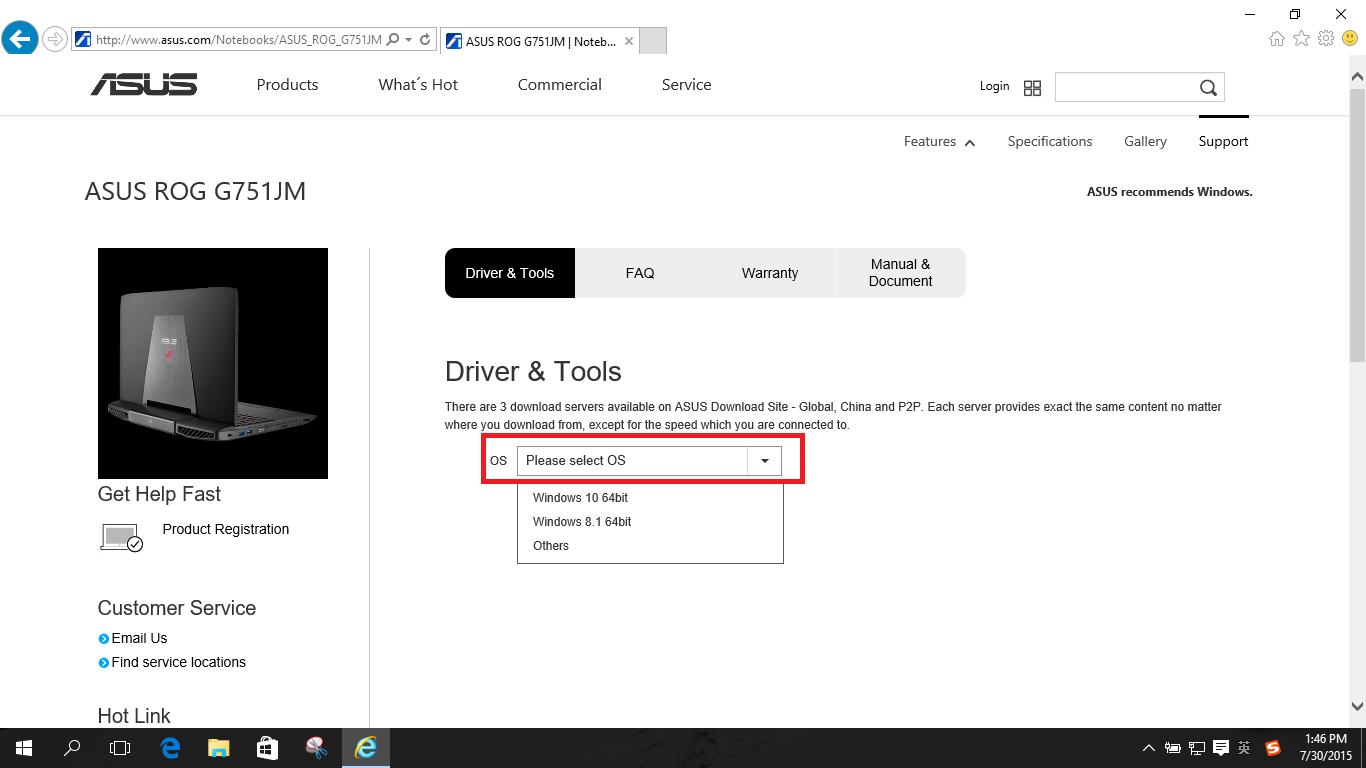Open the What's Hot menu
The width and height of the screenshot is (1366, 768).
coord(418,85)
